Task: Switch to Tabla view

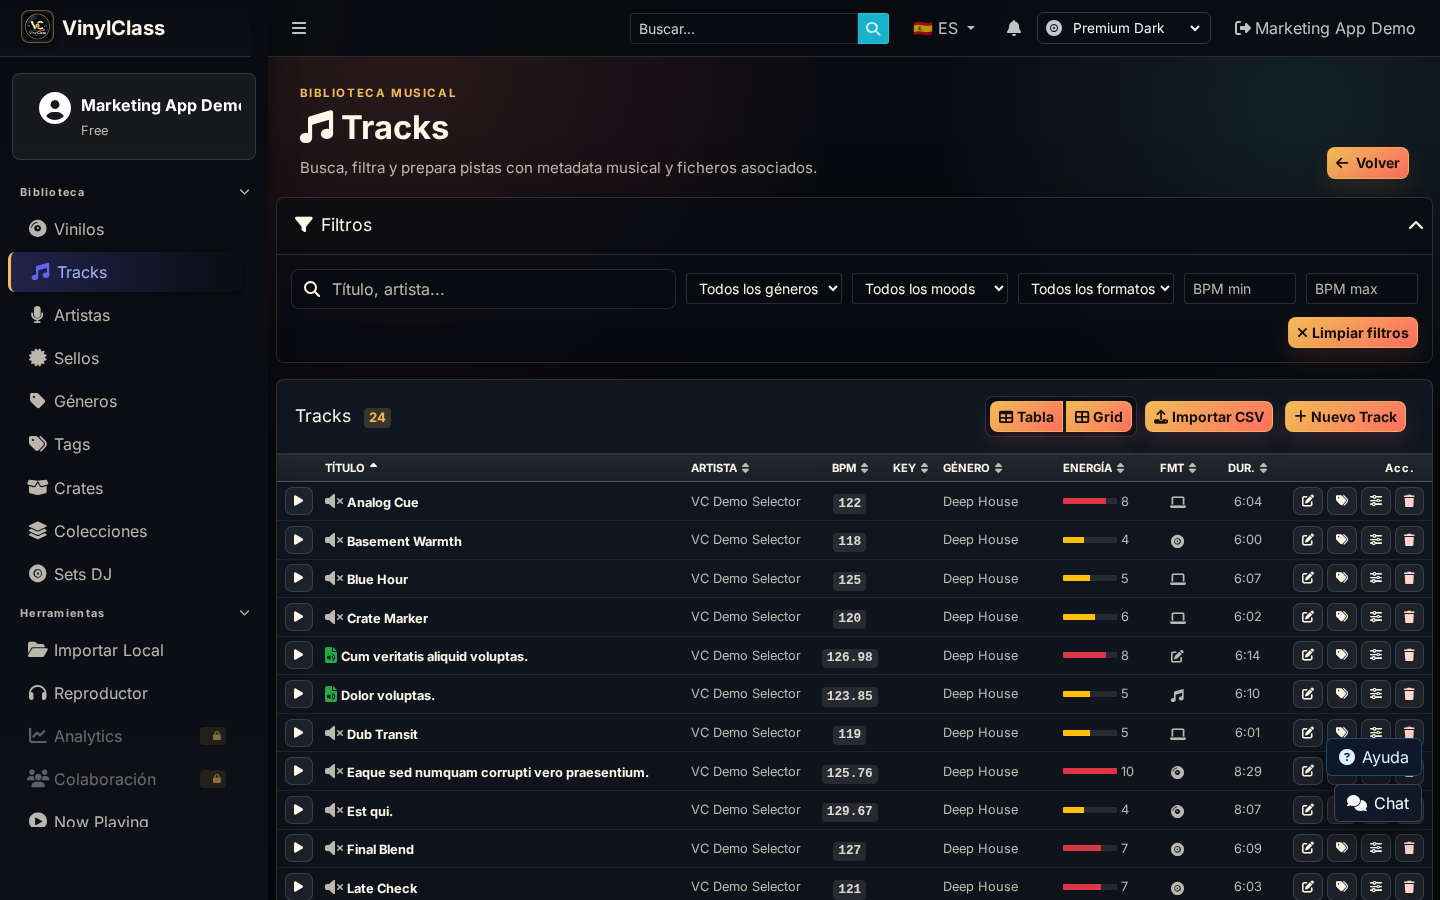Action: click(x=1026, y=417)
